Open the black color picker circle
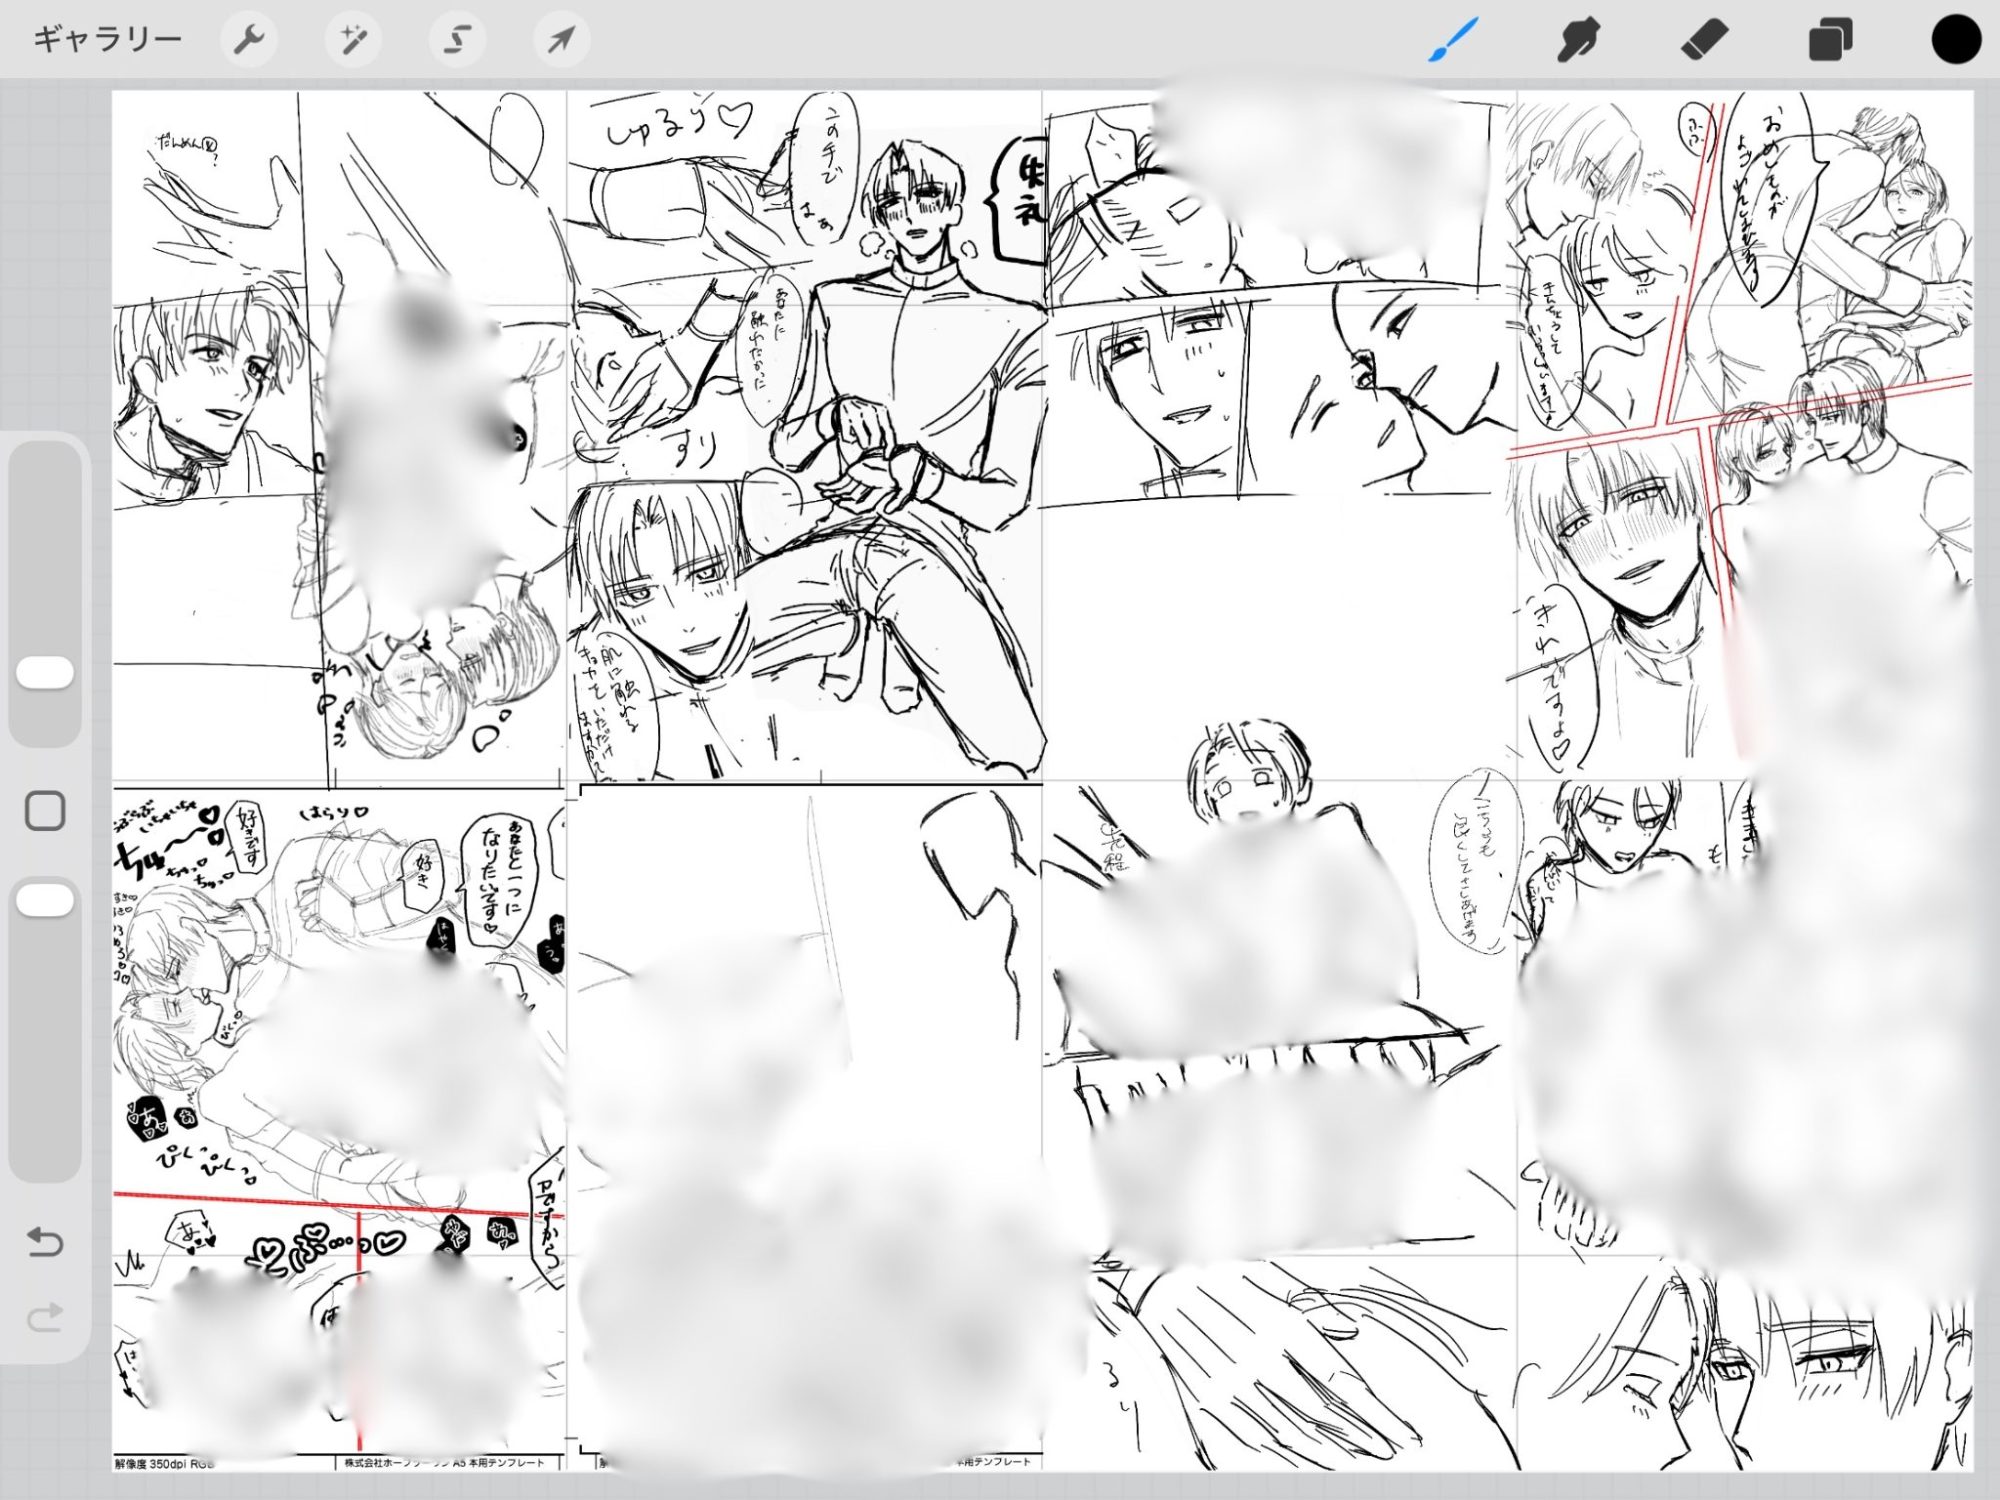2000x1500 pixels. click(x=1955, y=41)
